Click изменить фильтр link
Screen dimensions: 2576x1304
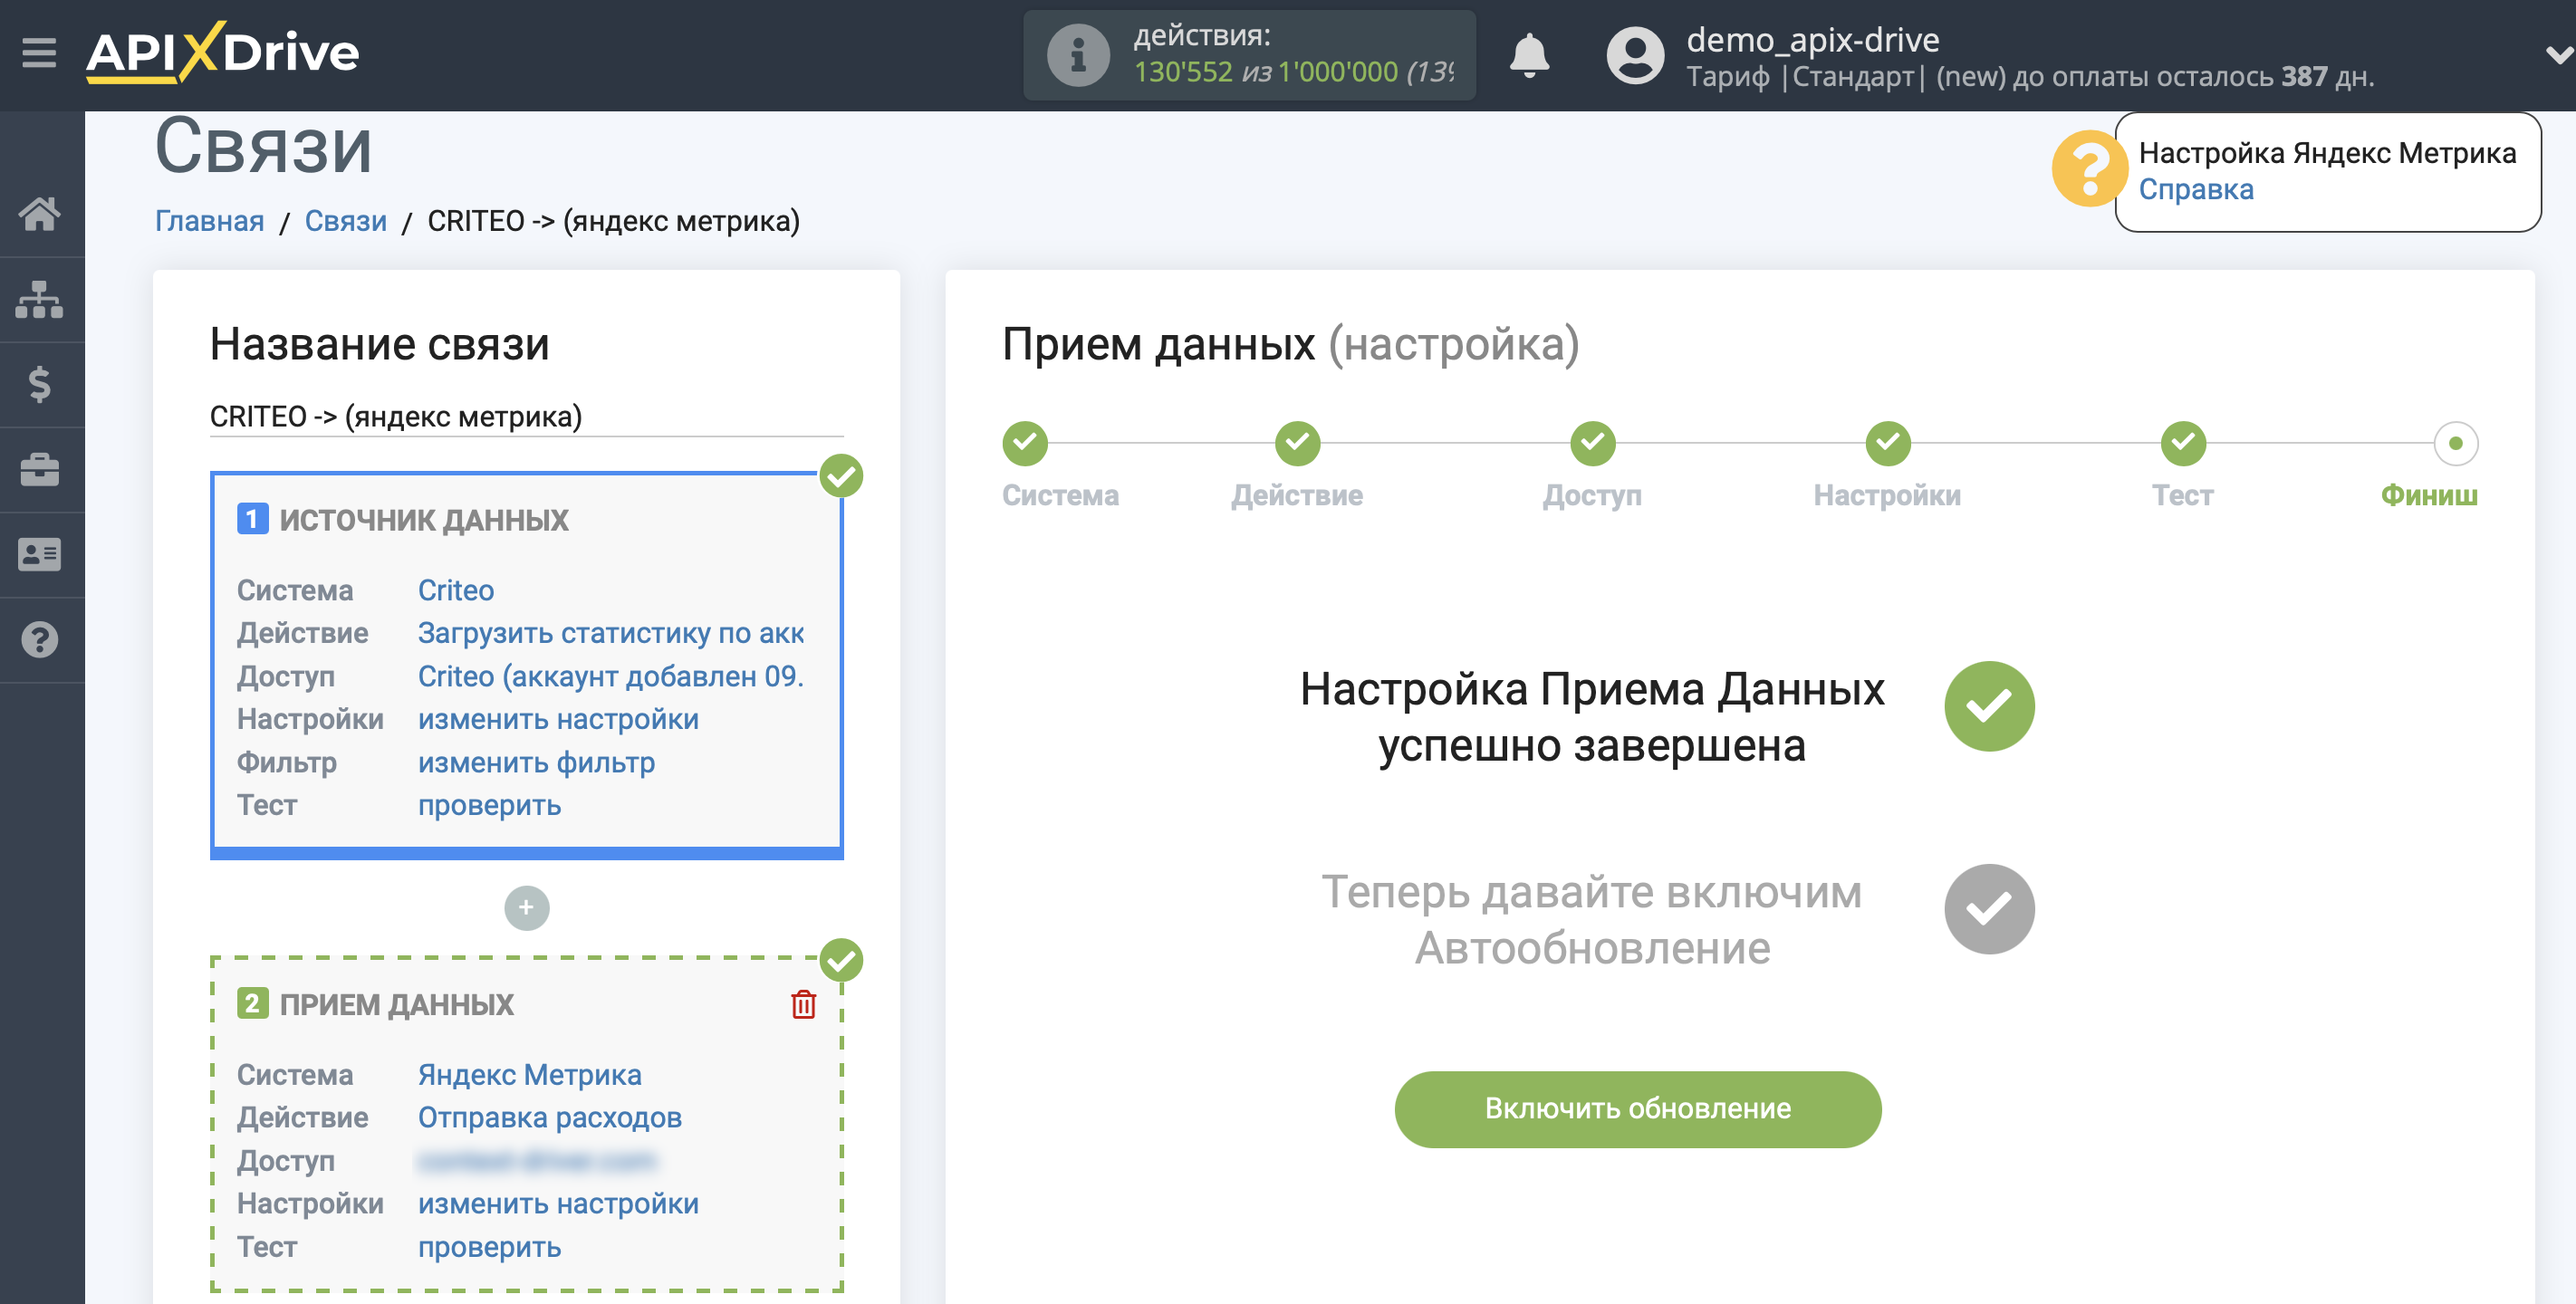coord(536,762)
